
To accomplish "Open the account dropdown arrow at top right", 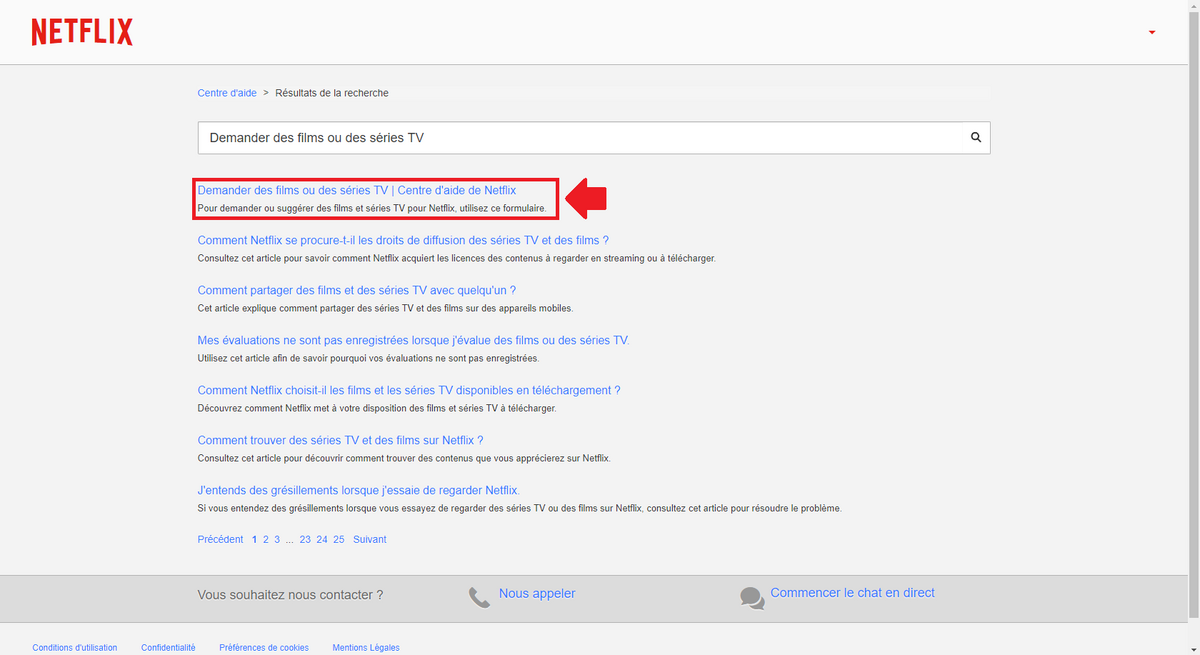I will (1152, 33).
